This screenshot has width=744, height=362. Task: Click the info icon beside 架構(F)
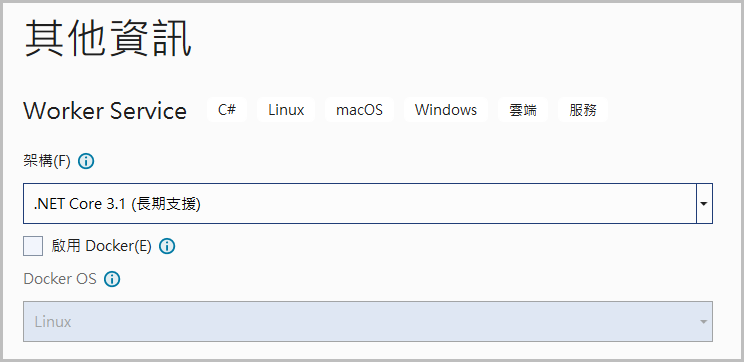pyautogui.click(x=86, y=162)
